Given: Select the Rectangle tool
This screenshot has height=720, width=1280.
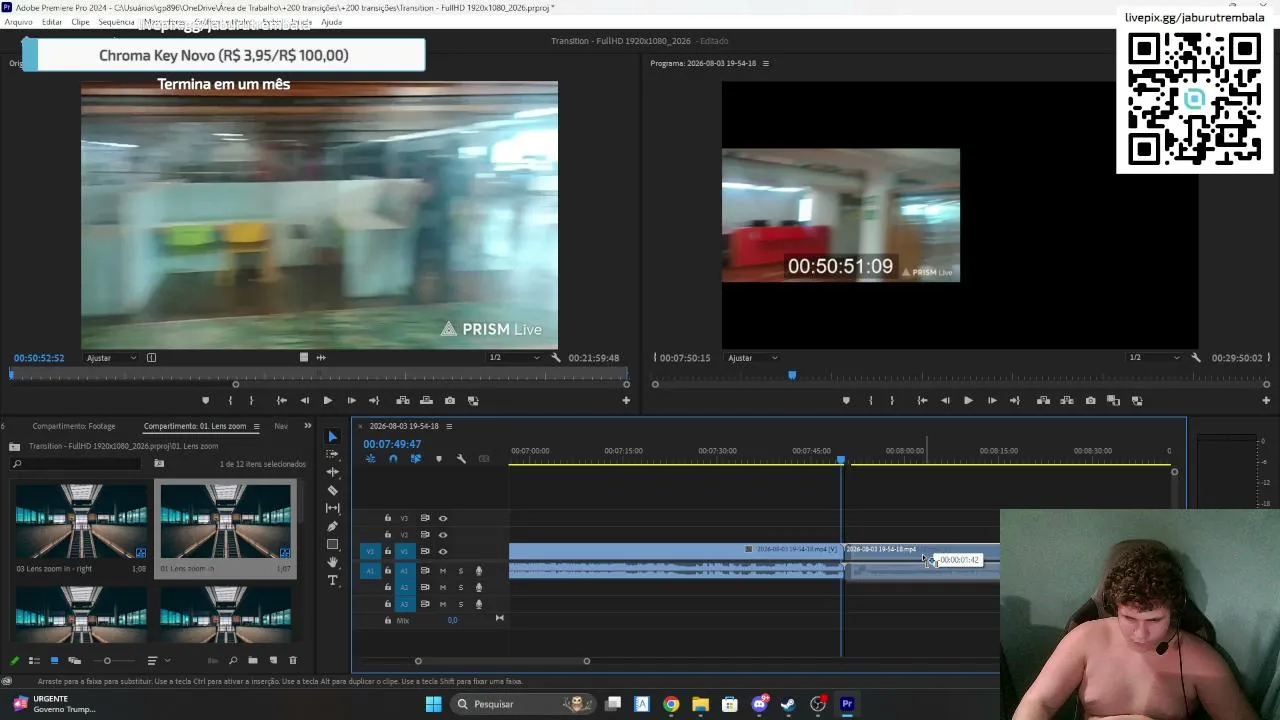Looking at the screenshot, I should pos(333,544).
